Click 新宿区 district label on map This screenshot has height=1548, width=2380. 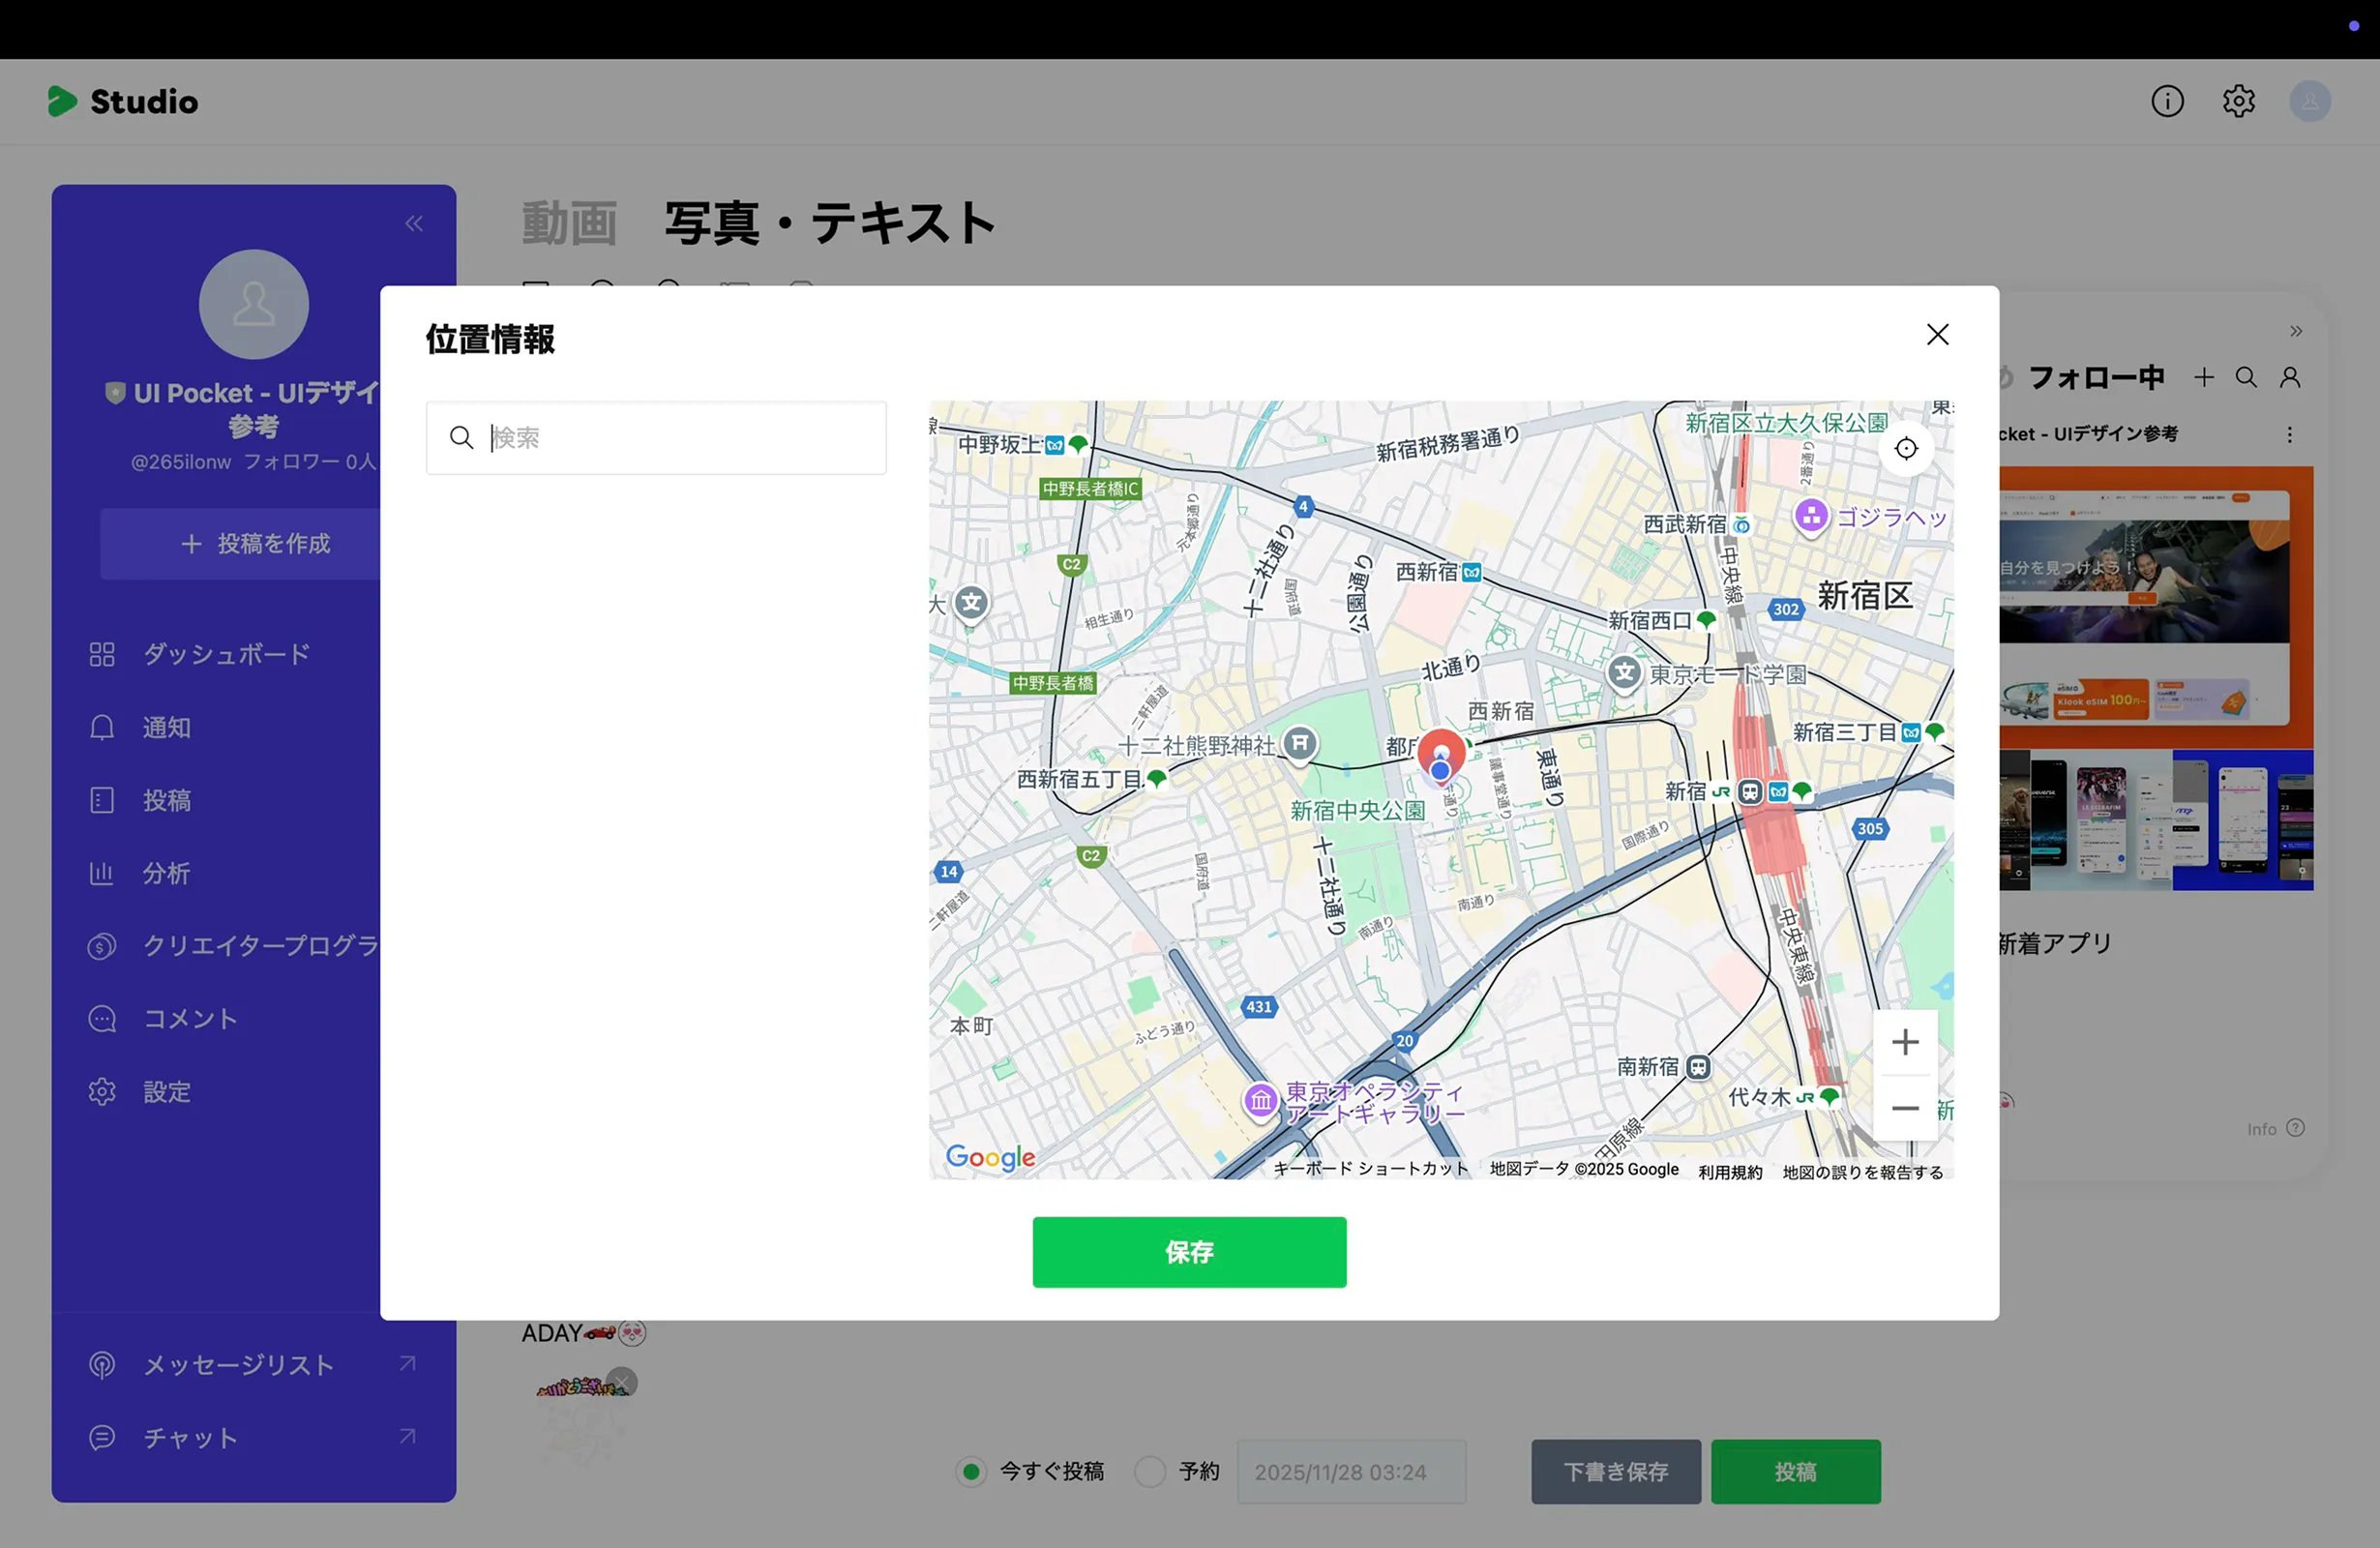click(1864, 596)
